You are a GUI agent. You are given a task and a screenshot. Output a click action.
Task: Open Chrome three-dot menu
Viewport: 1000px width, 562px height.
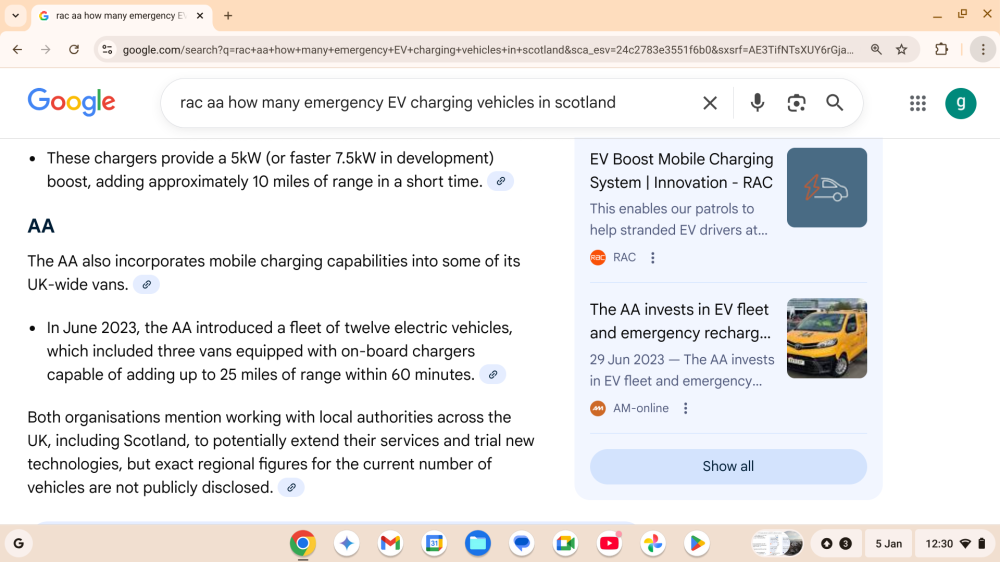click(983, 49)
